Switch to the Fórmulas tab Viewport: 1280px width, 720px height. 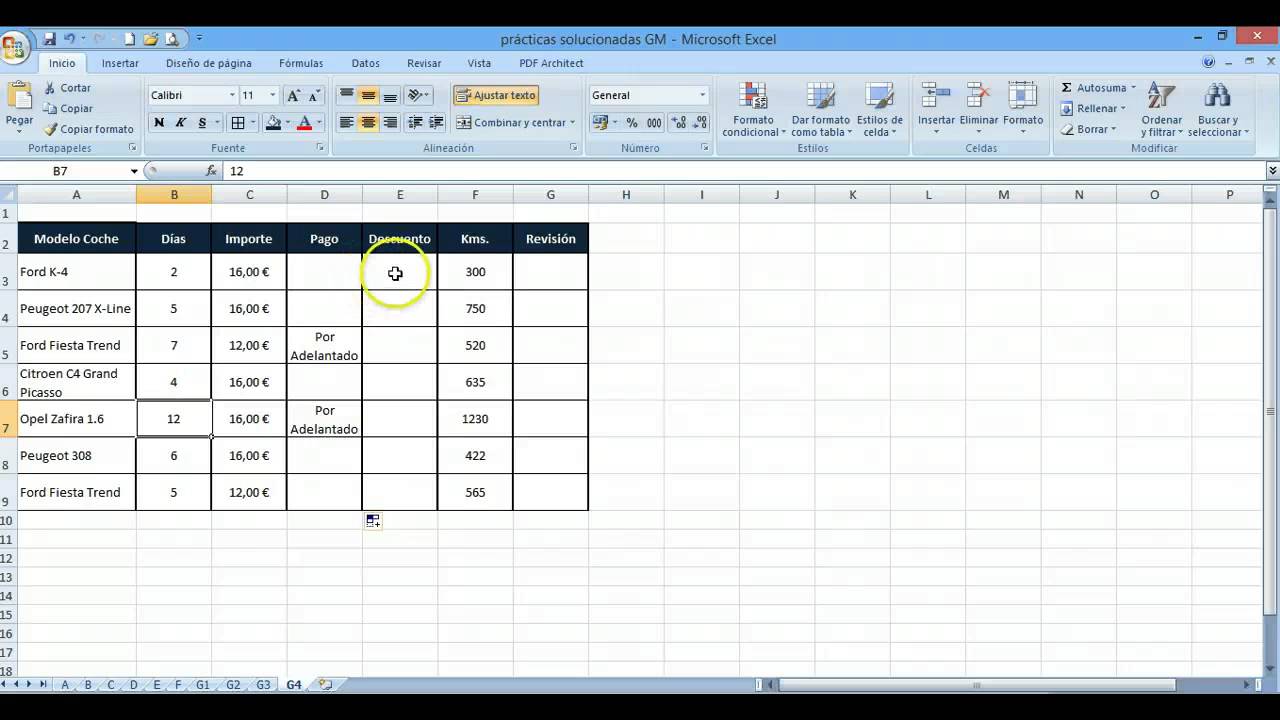click(301, 63)
